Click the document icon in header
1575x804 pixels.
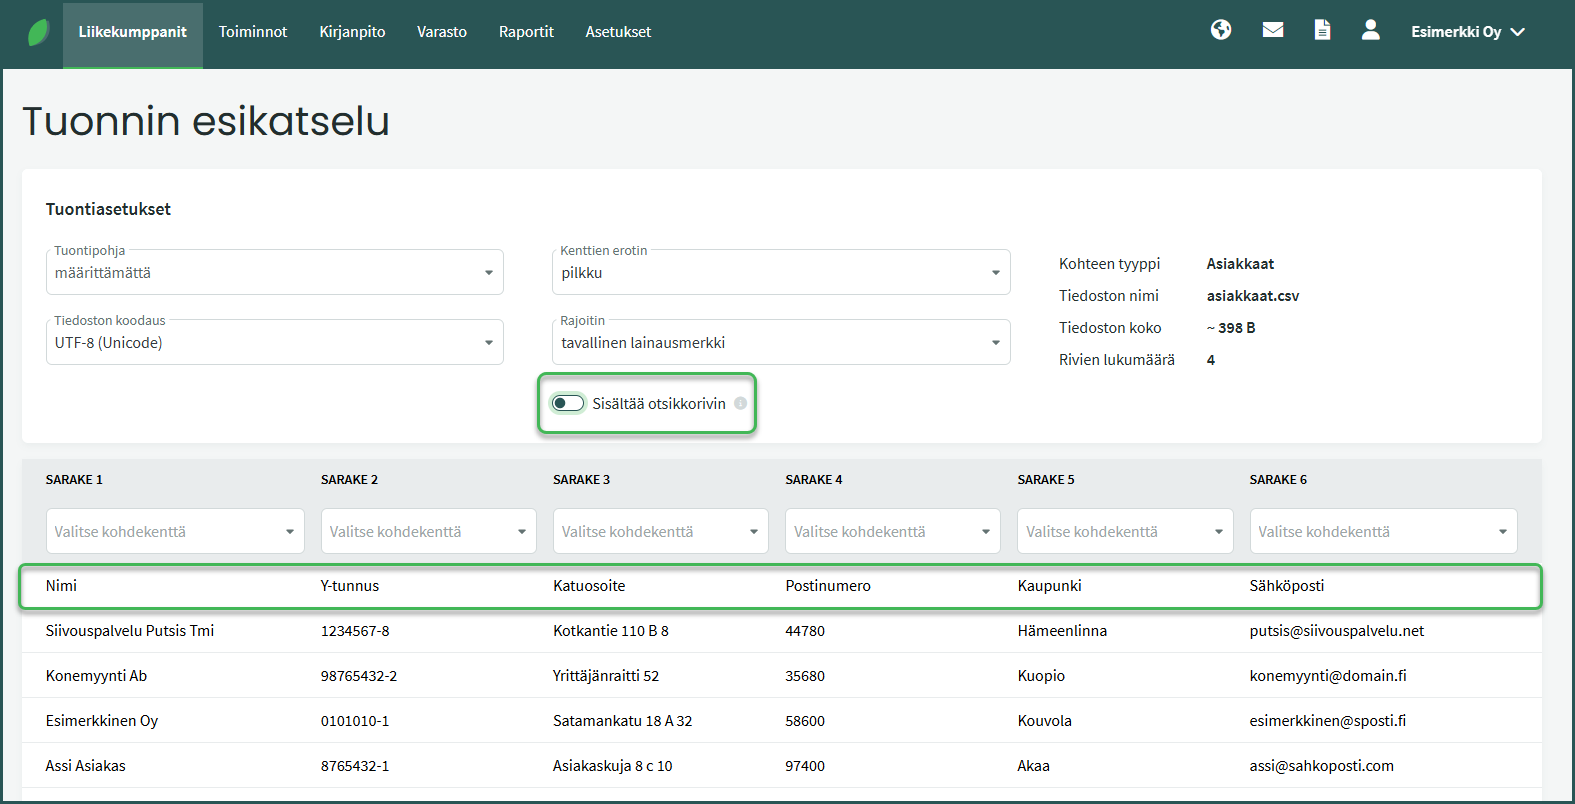tap(1322, 30)
